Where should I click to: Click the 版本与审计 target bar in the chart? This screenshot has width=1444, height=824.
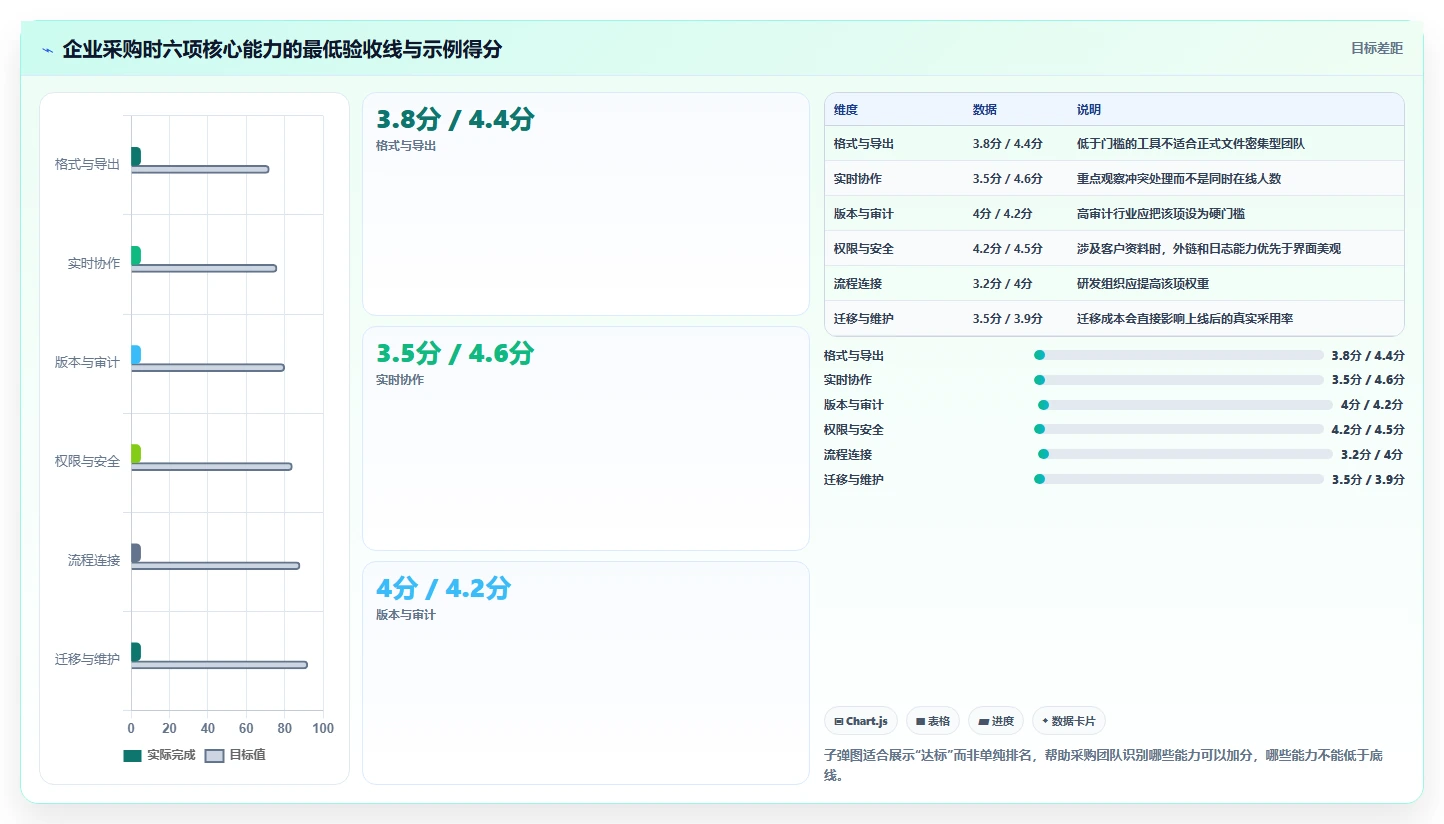coord(208,367)
